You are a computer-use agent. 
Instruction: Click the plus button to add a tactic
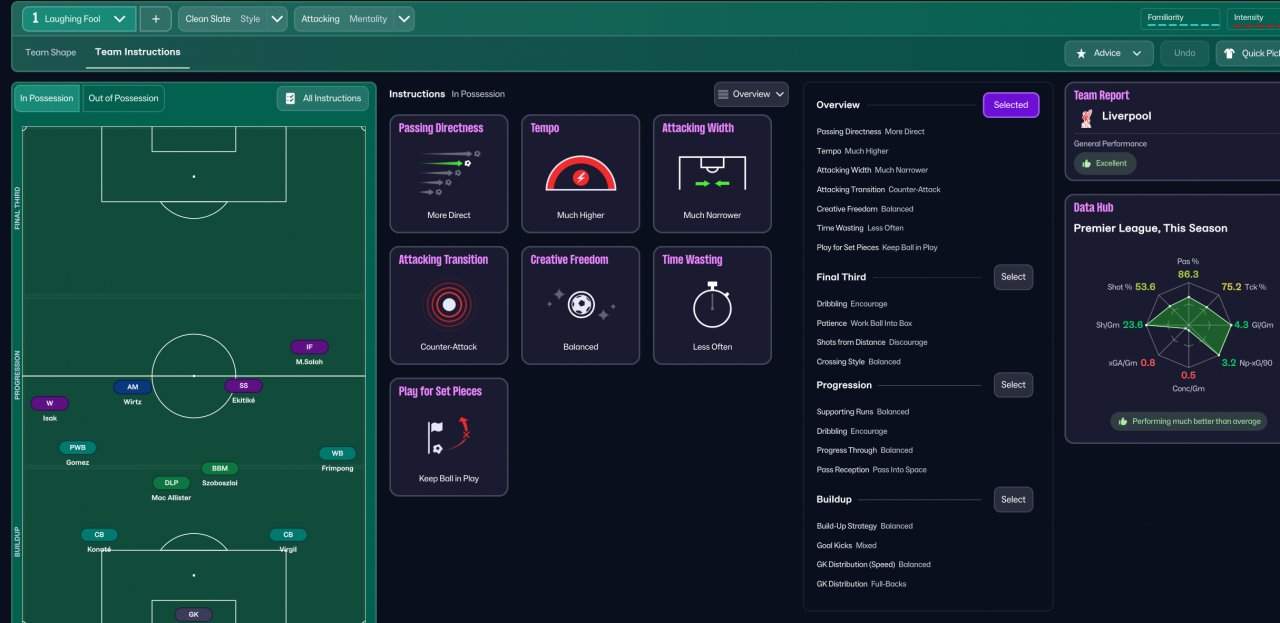[155, 18]
